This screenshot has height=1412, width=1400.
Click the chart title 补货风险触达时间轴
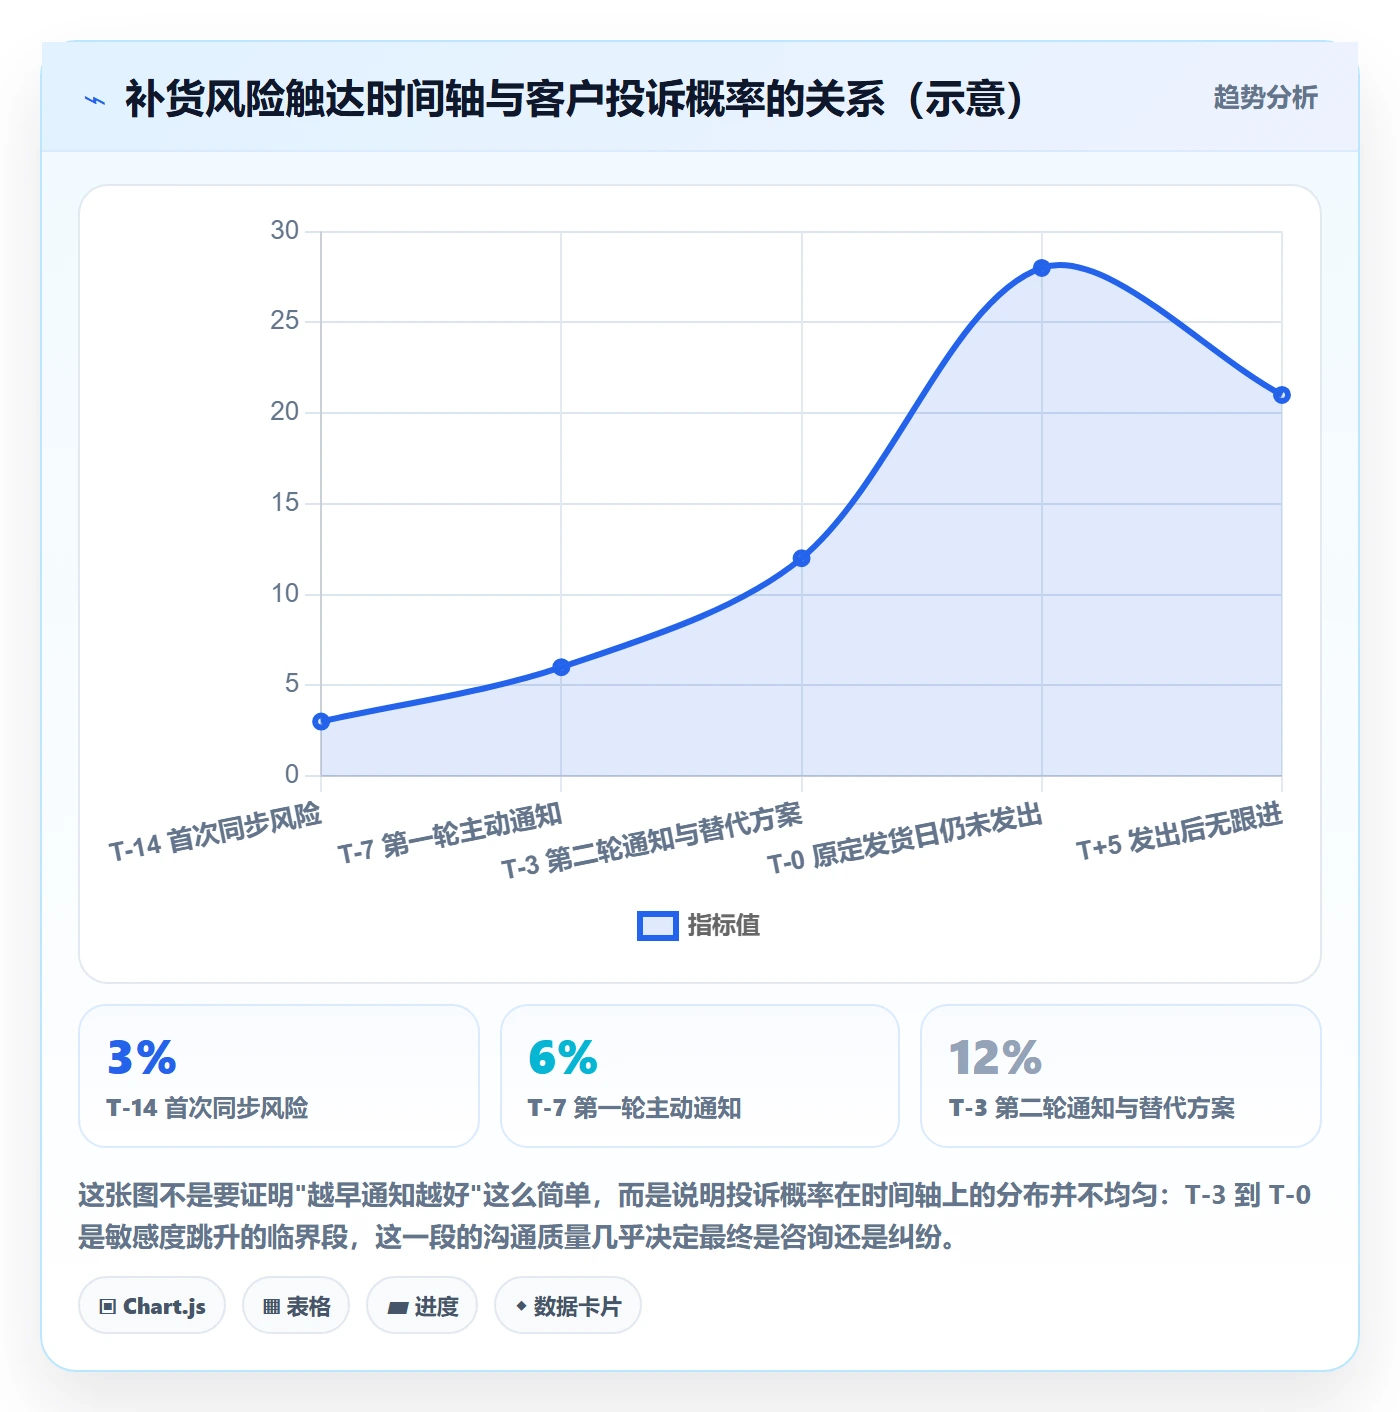pos(575,99)
